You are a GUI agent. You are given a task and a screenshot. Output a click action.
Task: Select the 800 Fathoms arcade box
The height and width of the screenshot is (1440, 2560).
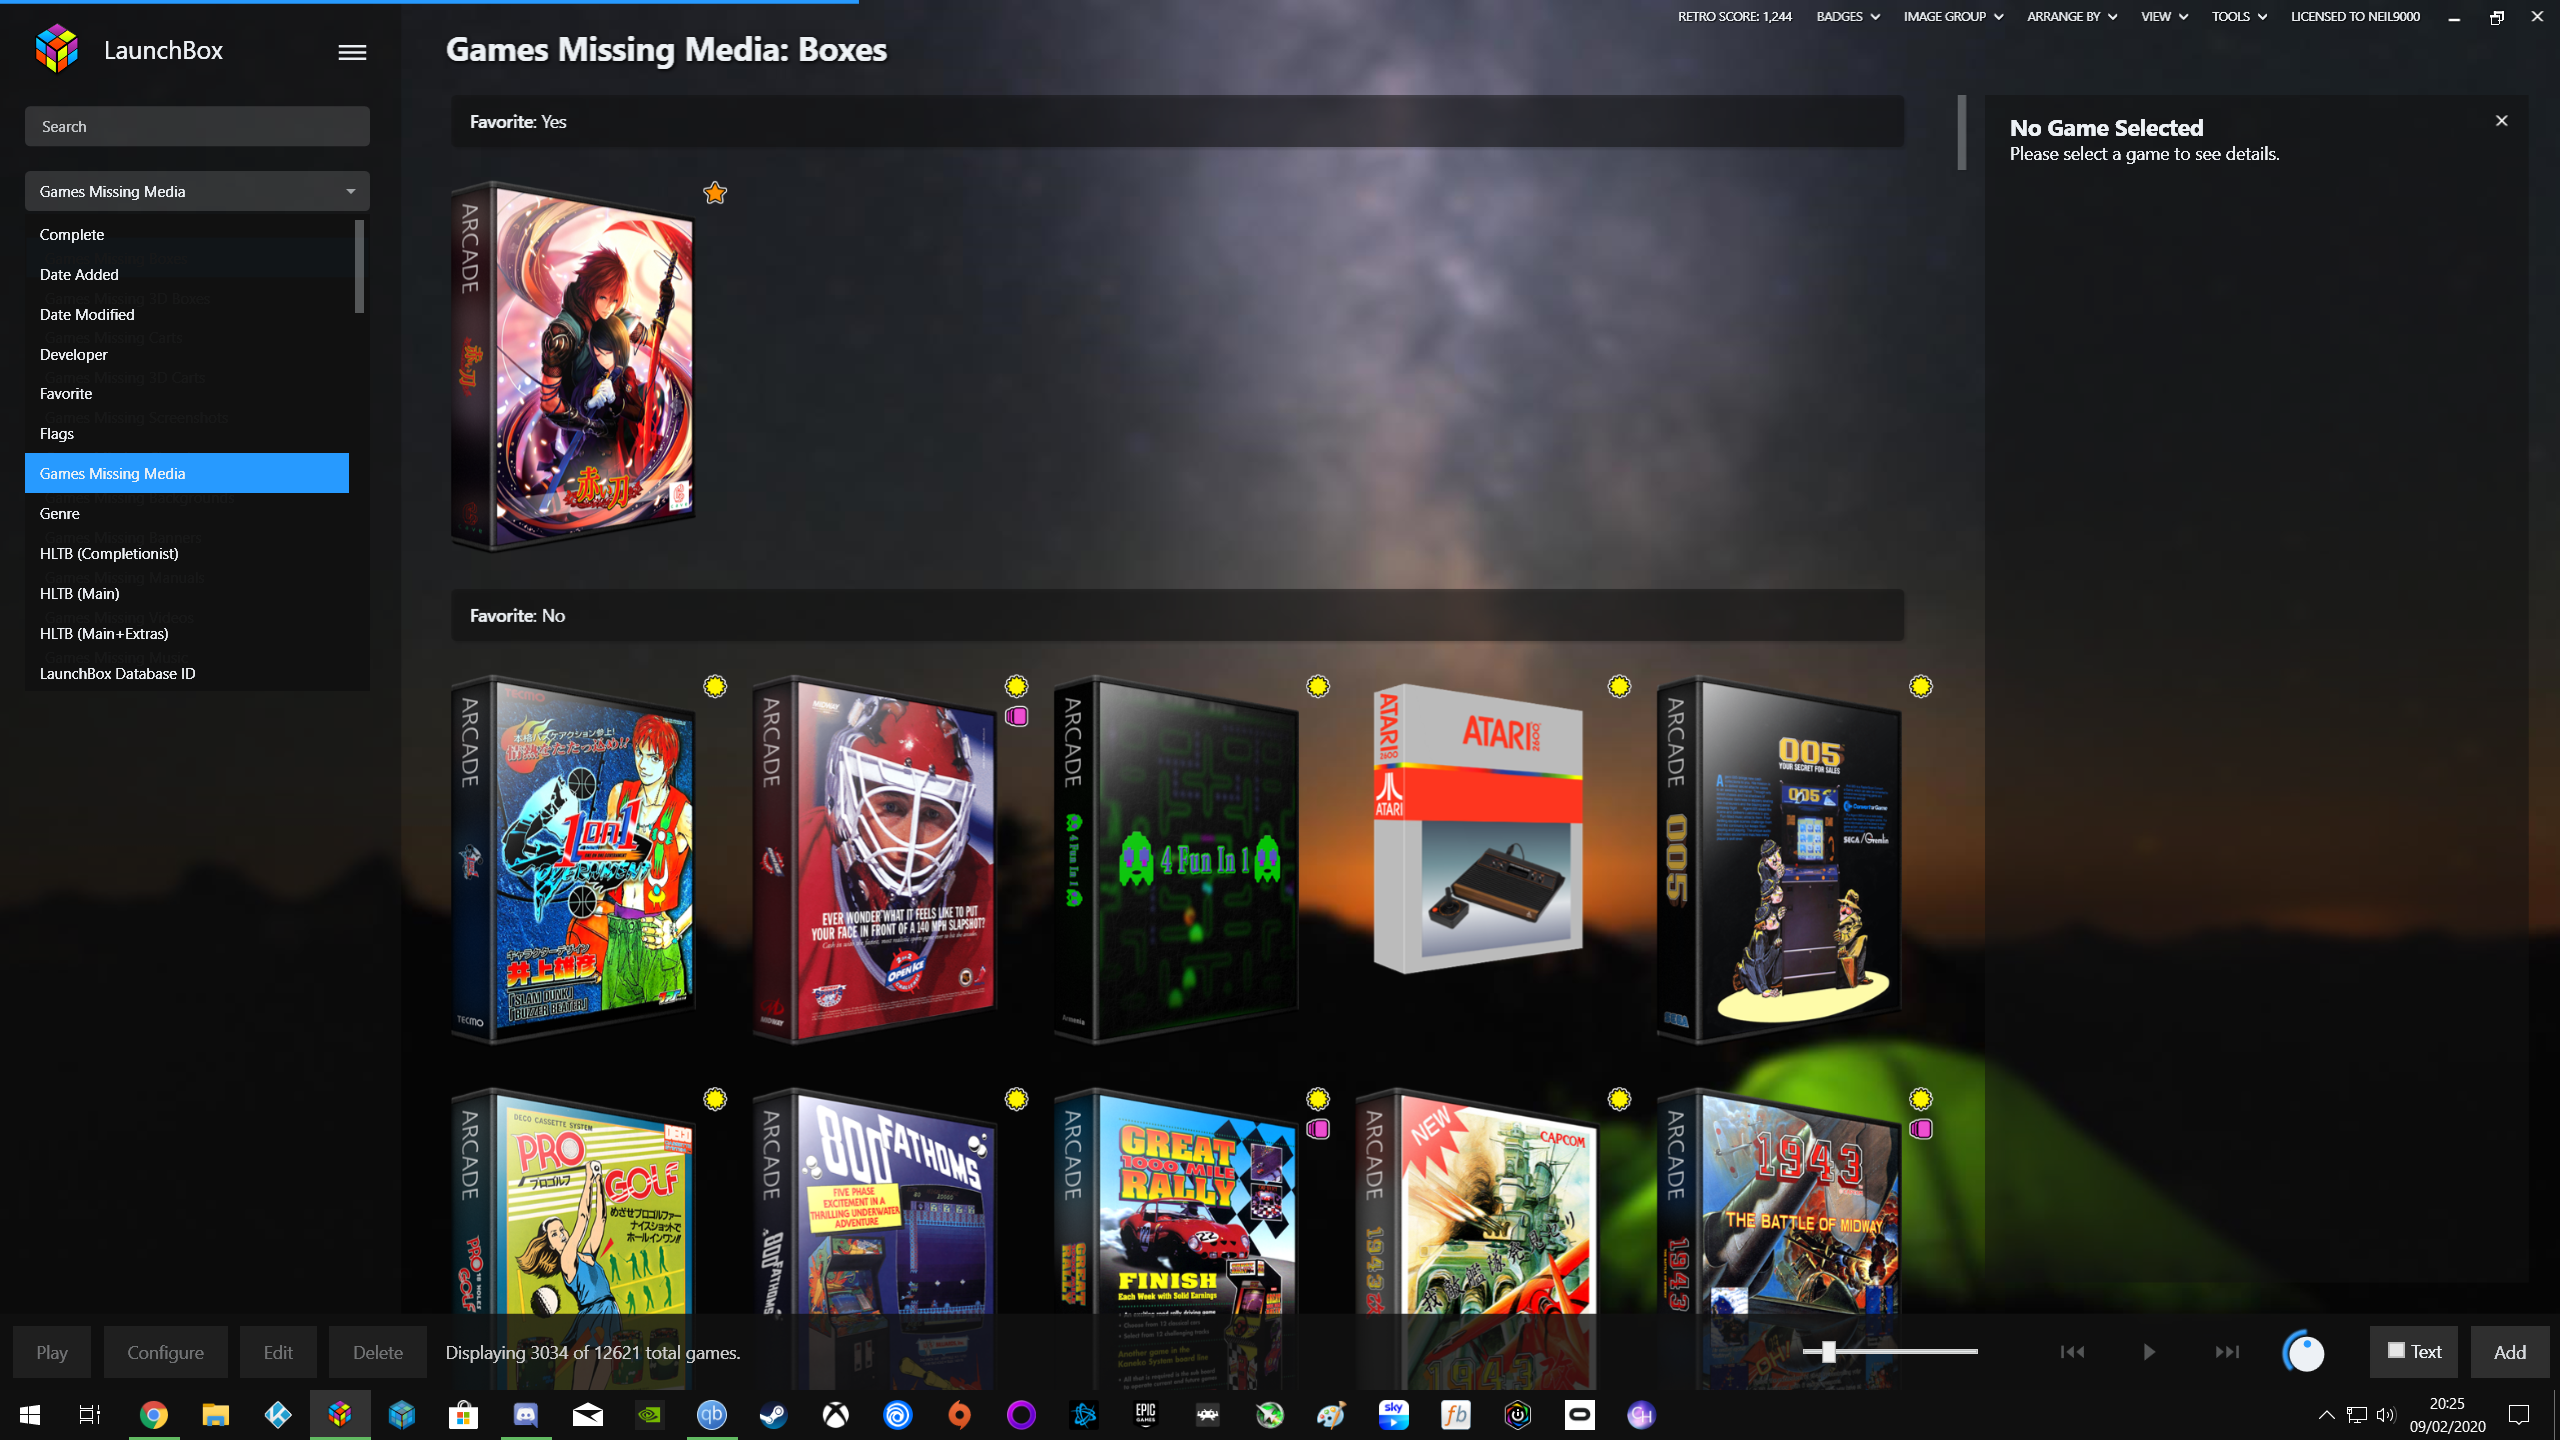875,1238
